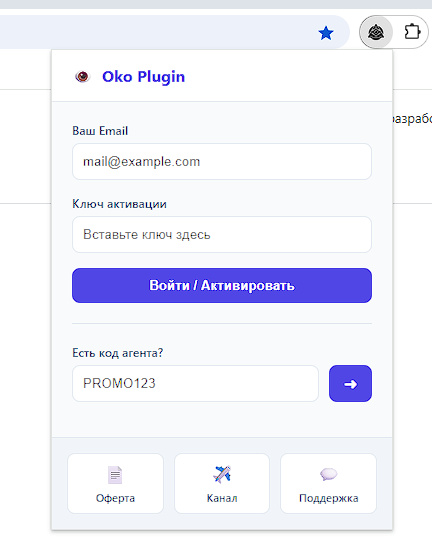Click the Oko Plugin eye logo

point(82,77)
